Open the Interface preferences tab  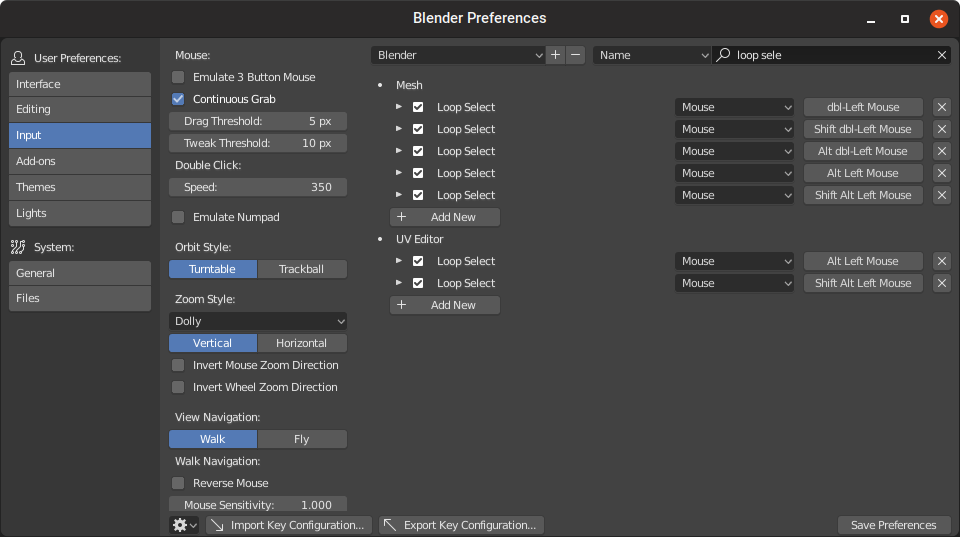[x=80, y=84]
